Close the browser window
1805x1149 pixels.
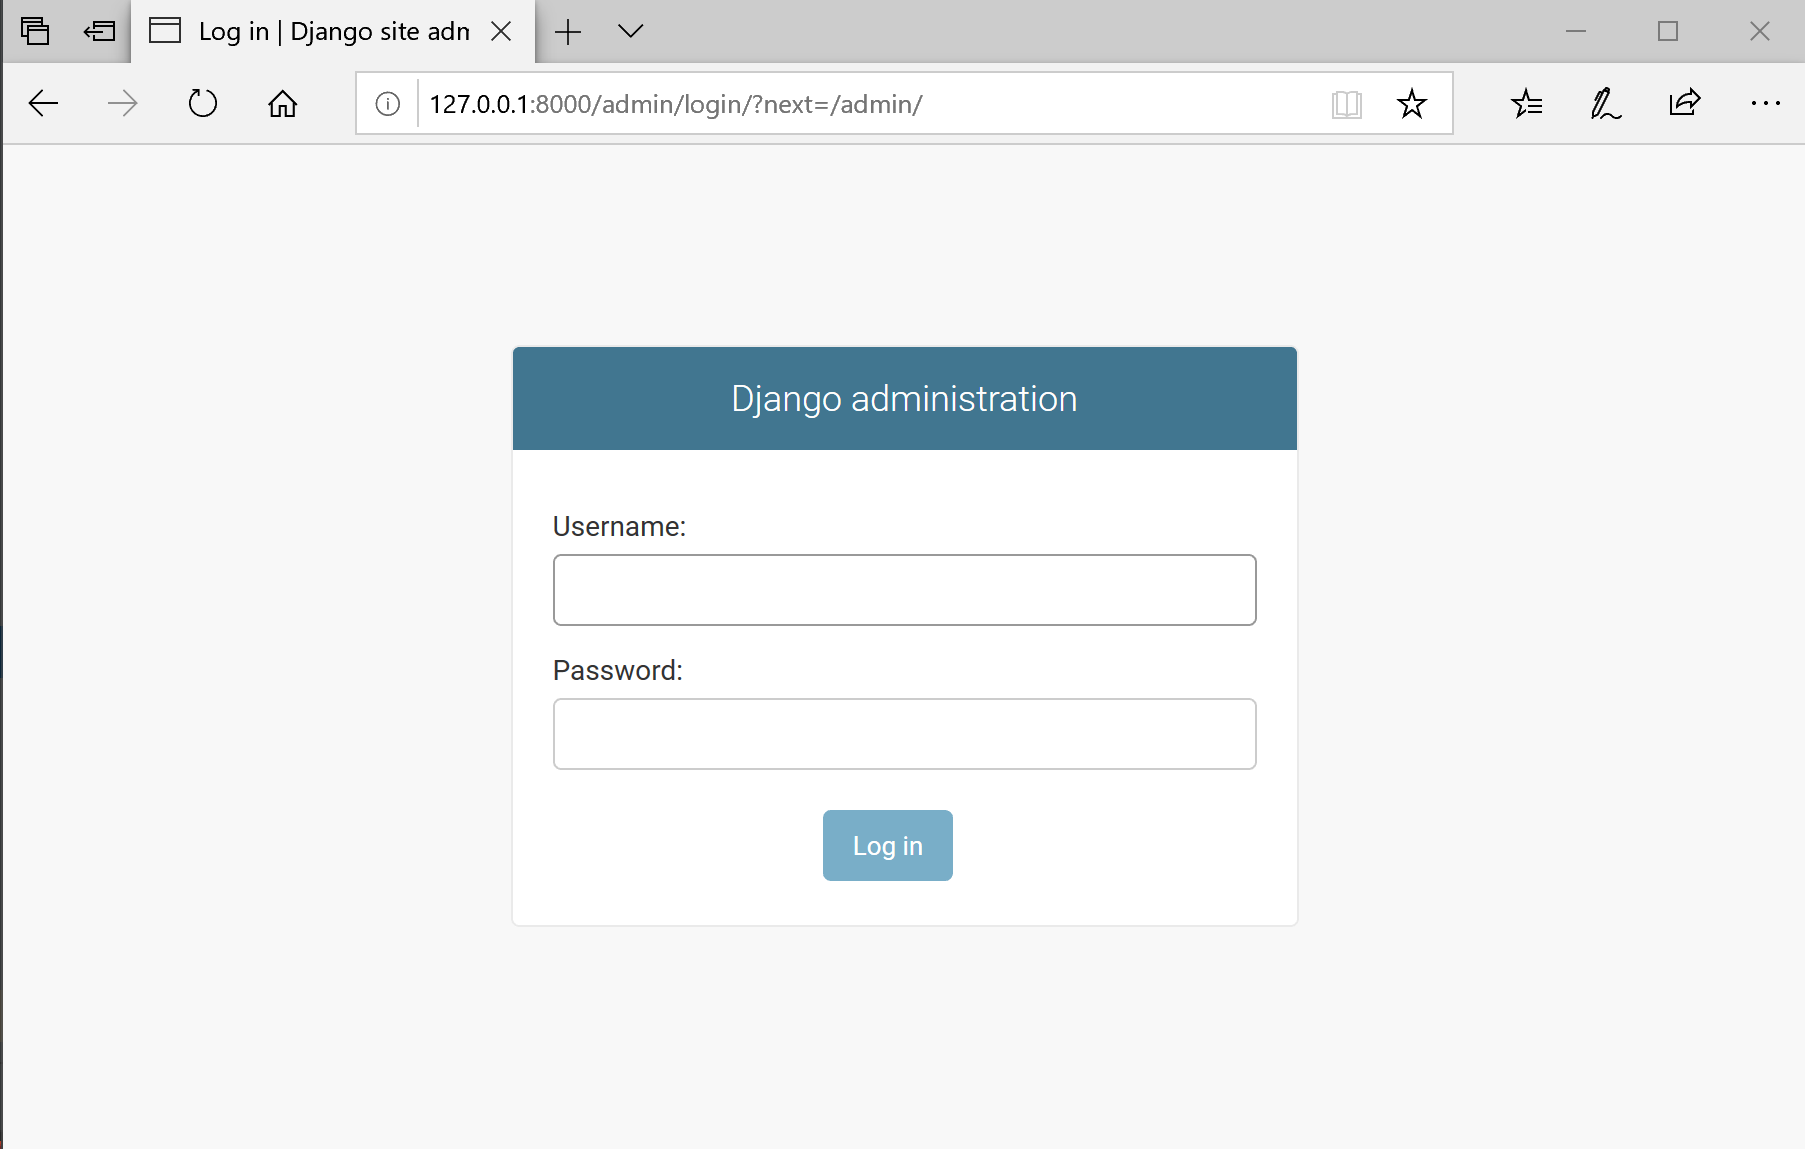[x=1760, y=32]
